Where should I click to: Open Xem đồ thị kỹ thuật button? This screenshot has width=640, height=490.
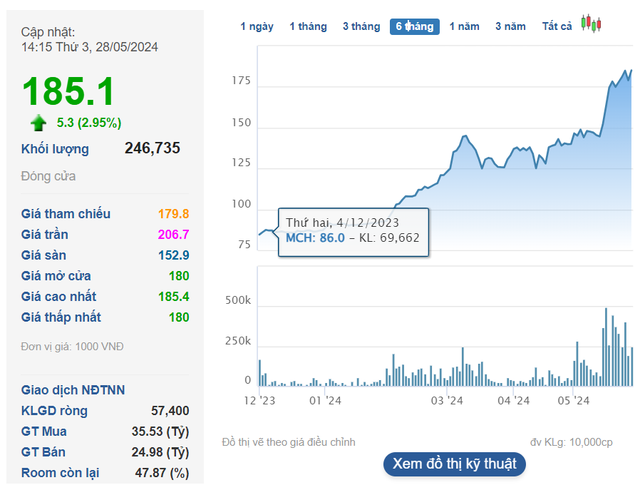pos(454,464)
